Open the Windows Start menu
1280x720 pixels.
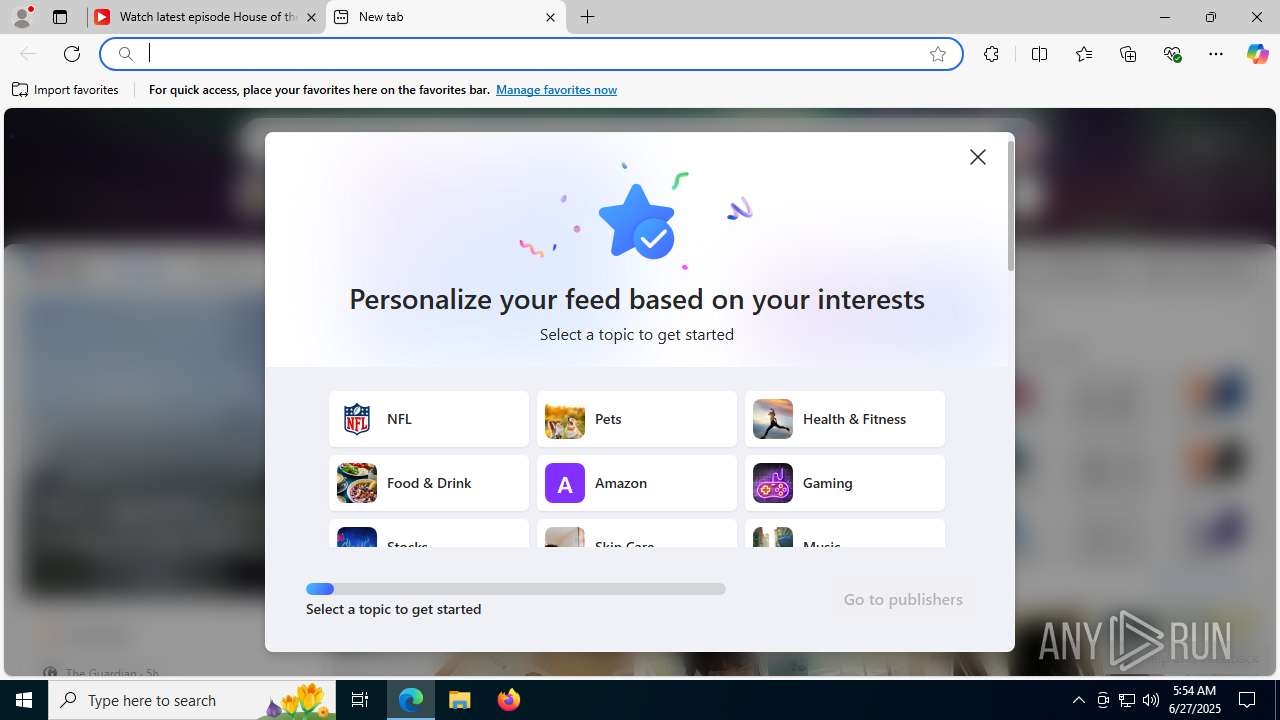click(24, 700)
